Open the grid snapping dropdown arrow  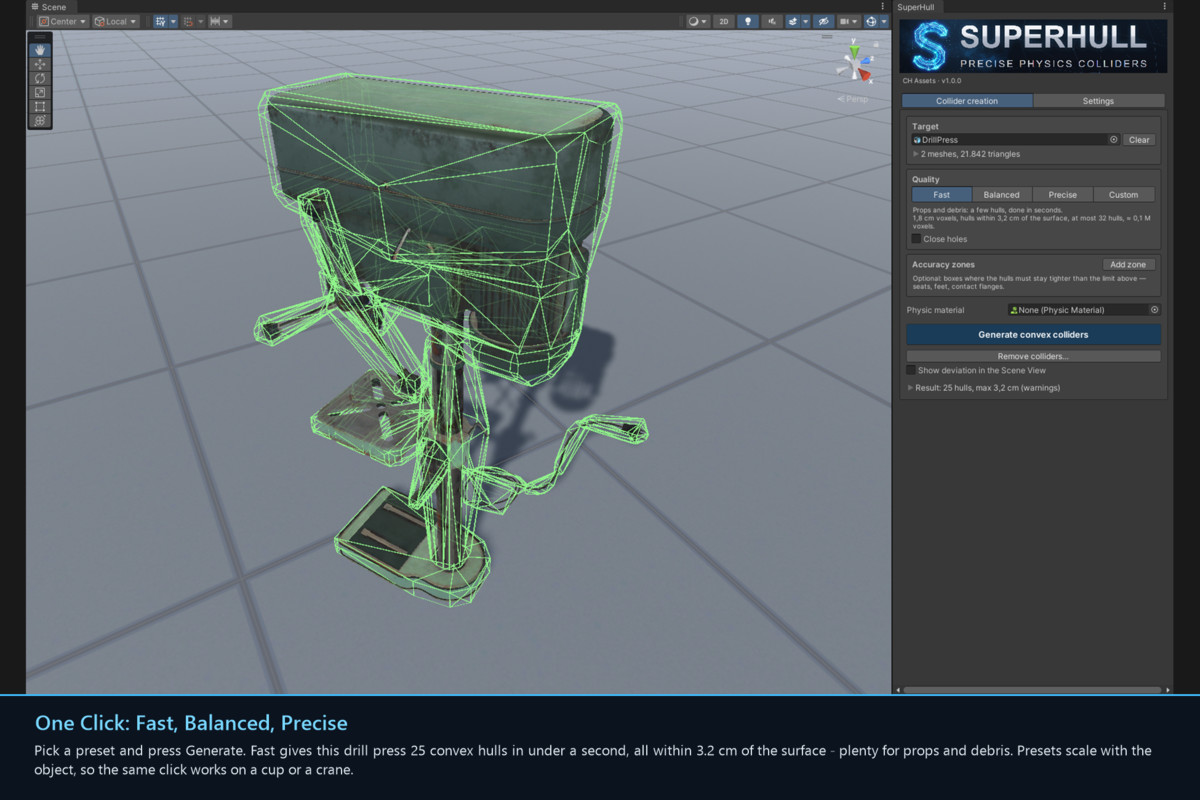(173, 21)
